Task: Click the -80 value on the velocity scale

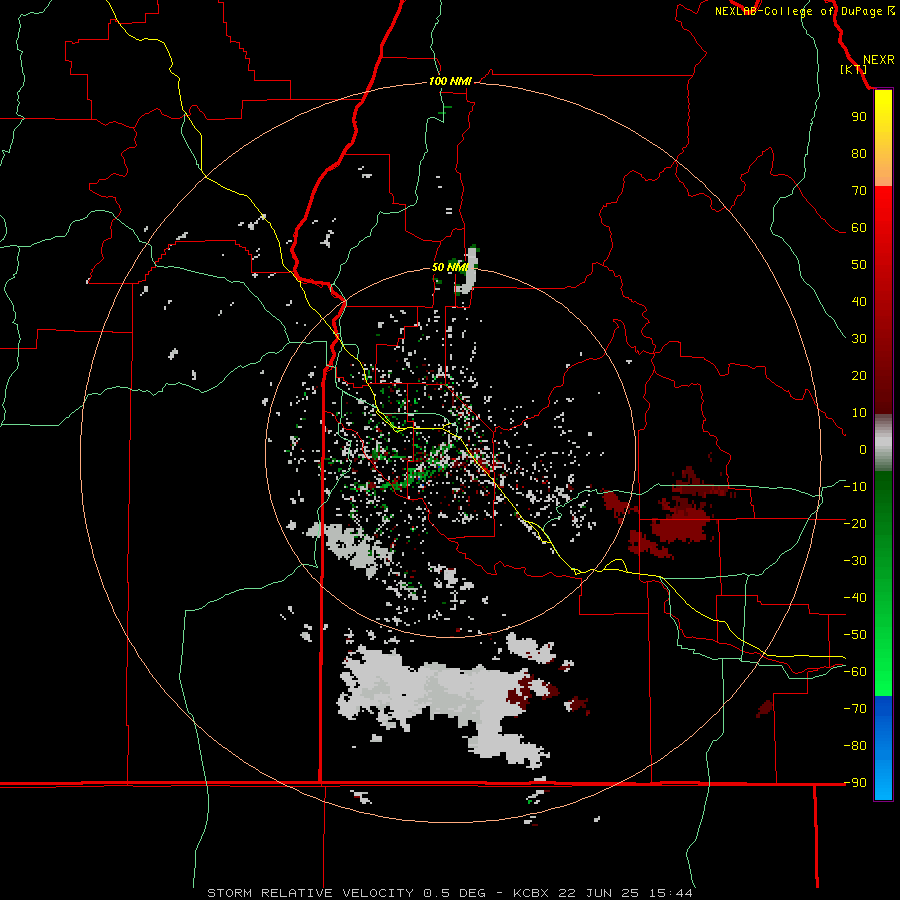Action: (855, 746)
